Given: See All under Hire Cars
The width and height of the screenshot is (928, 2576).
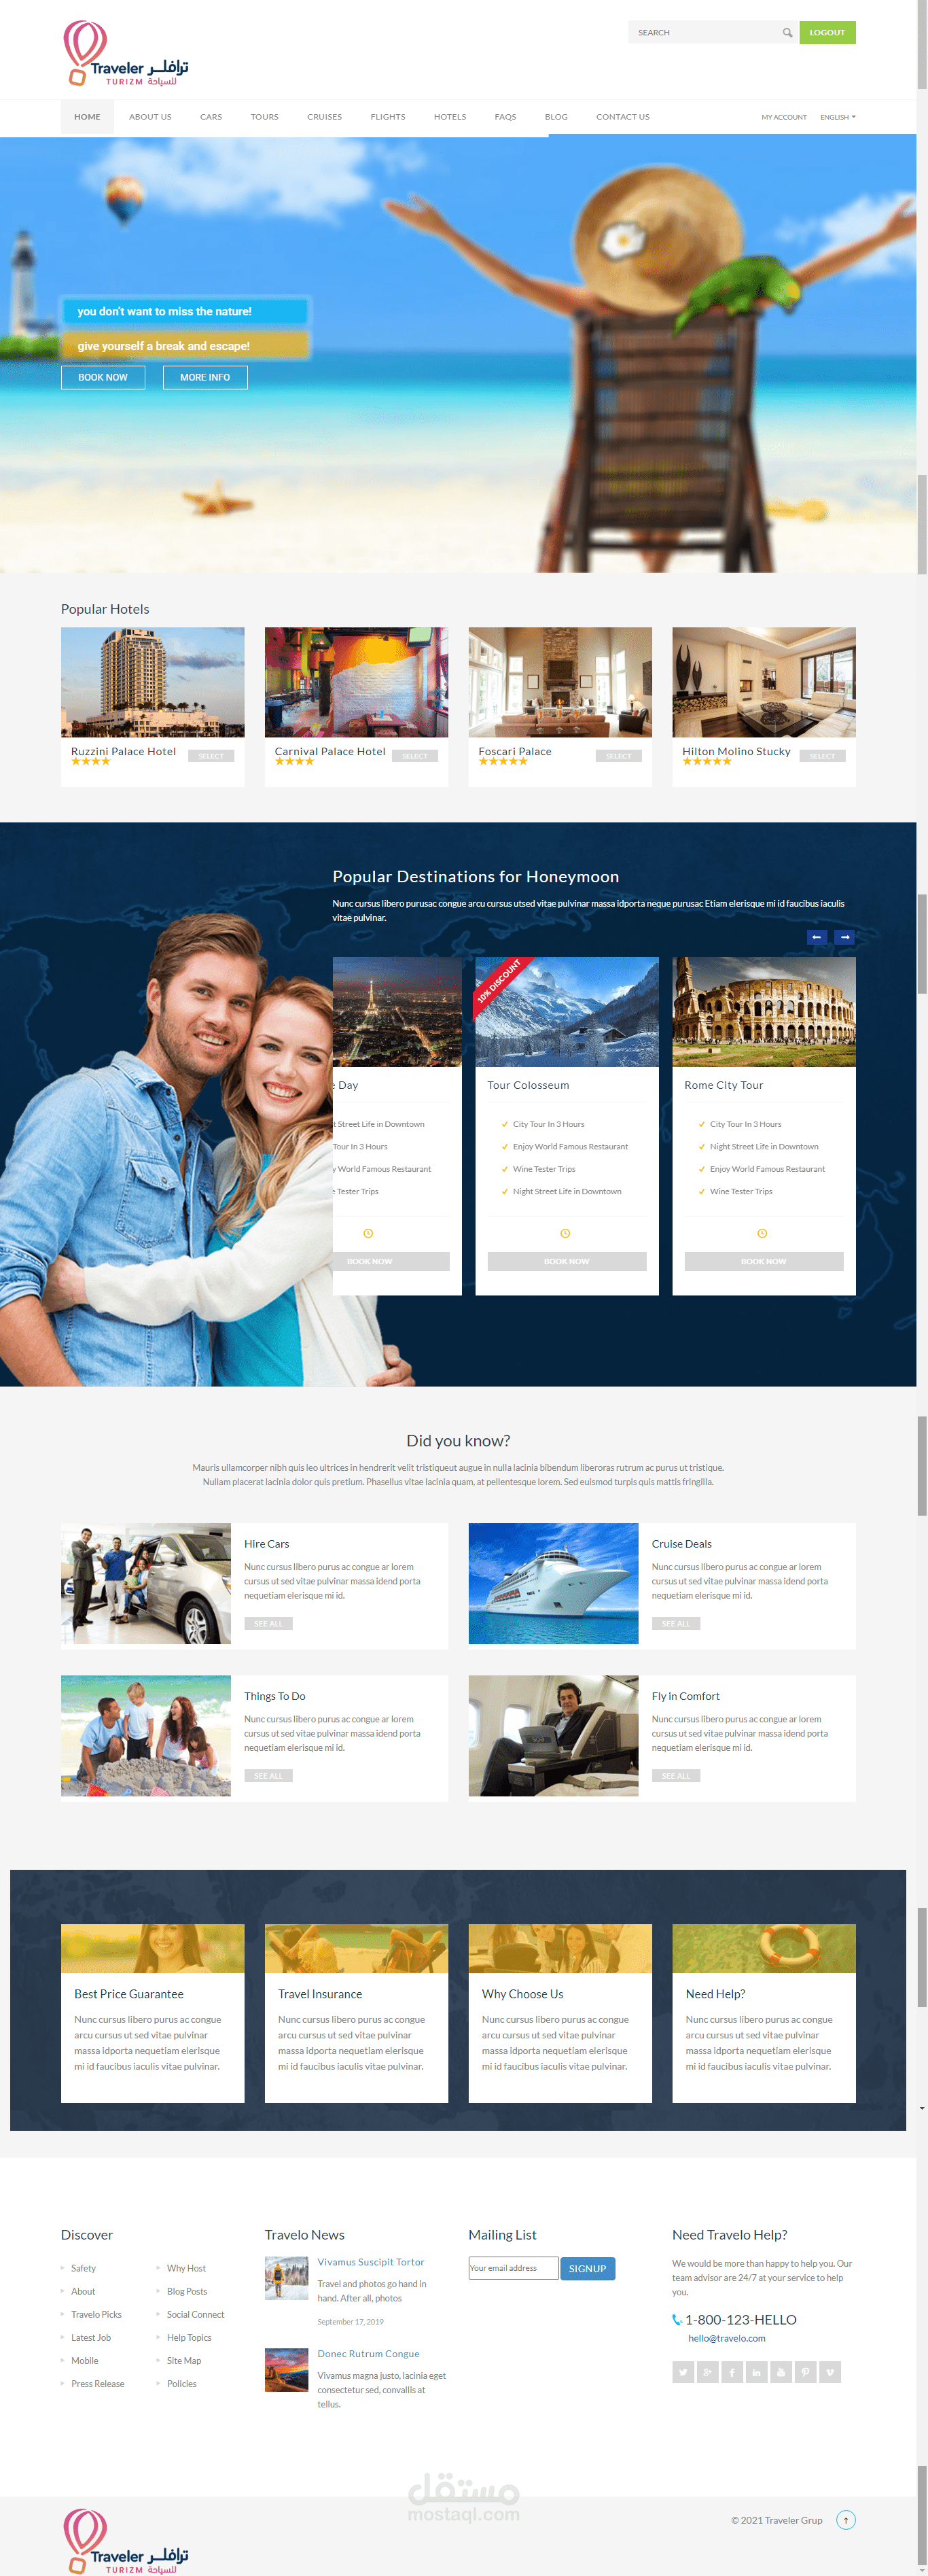Looking at the screenshot, I should click(x=268, y=1623).
